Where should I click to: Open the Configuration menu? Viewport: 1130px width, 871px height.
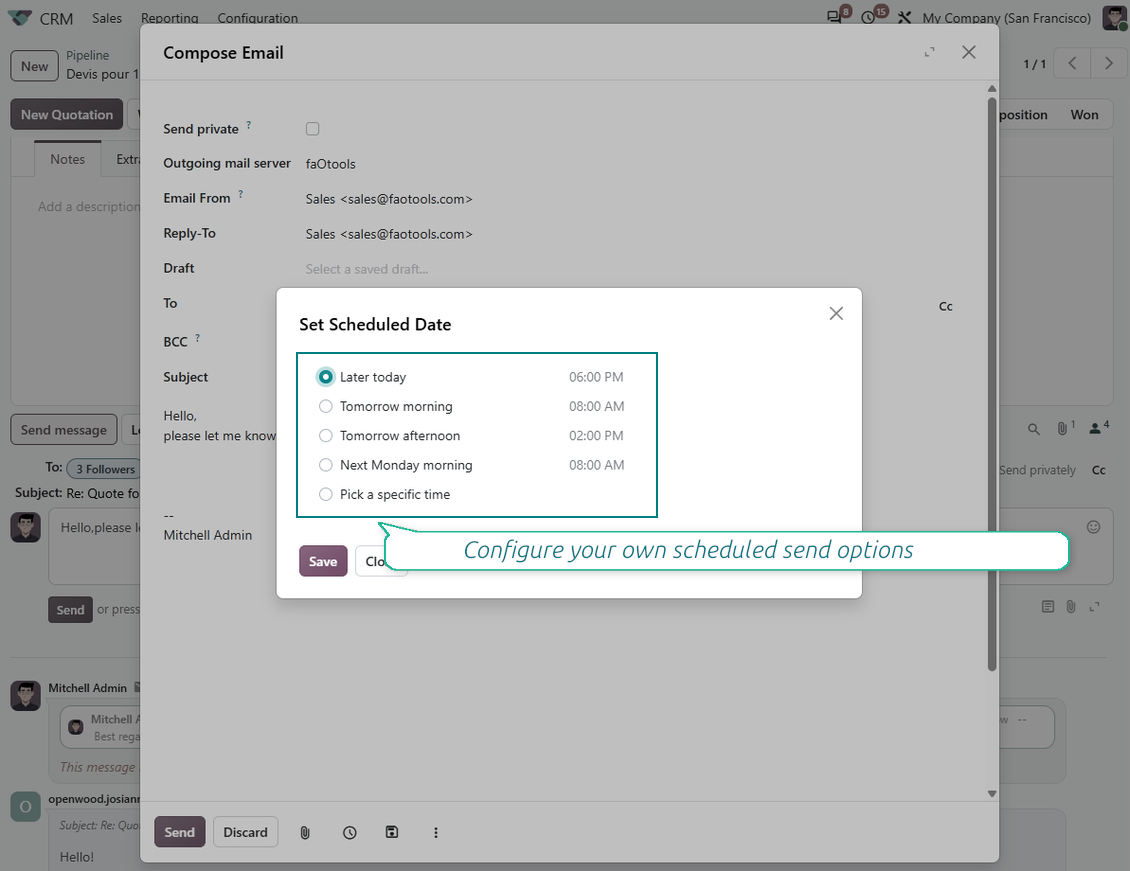point(257,18)
